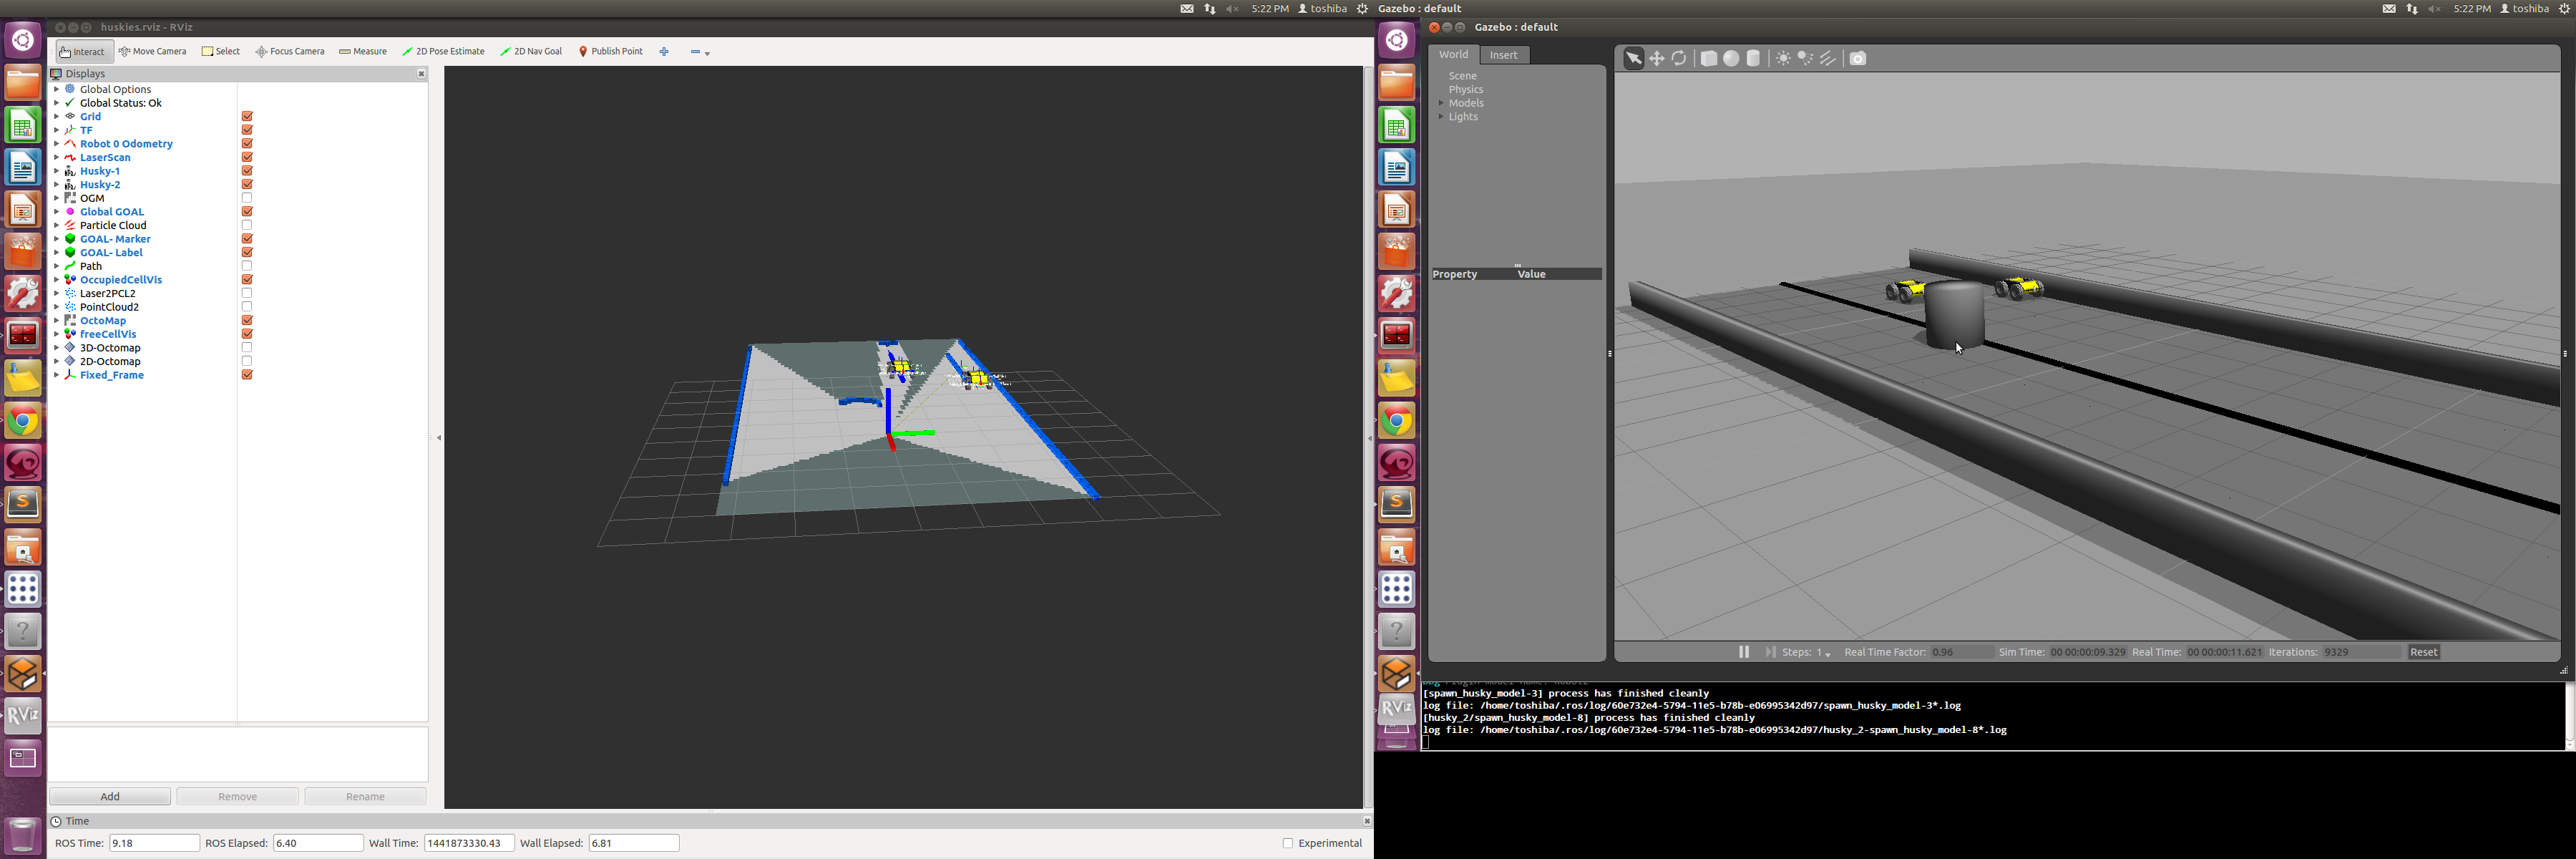Select the GOAL- Marker display row
The image size is (2576, 859).
(115, 239)
